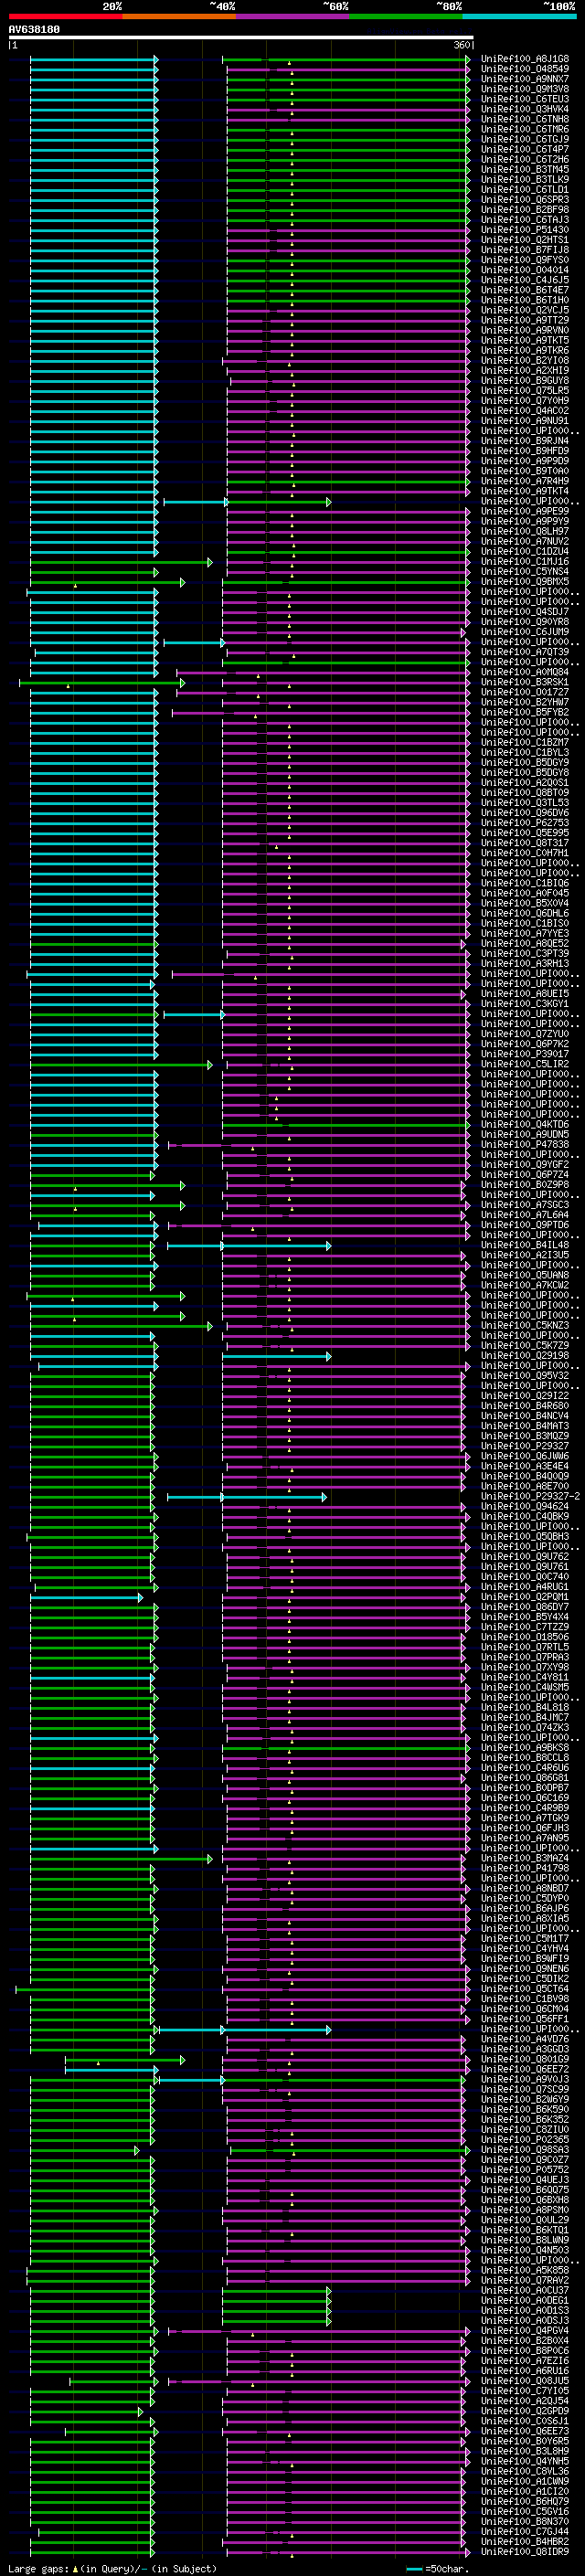Select the UniRef100_B6T4E7 label
This screenshot has height=2576, width=585.
click(525, 290)
